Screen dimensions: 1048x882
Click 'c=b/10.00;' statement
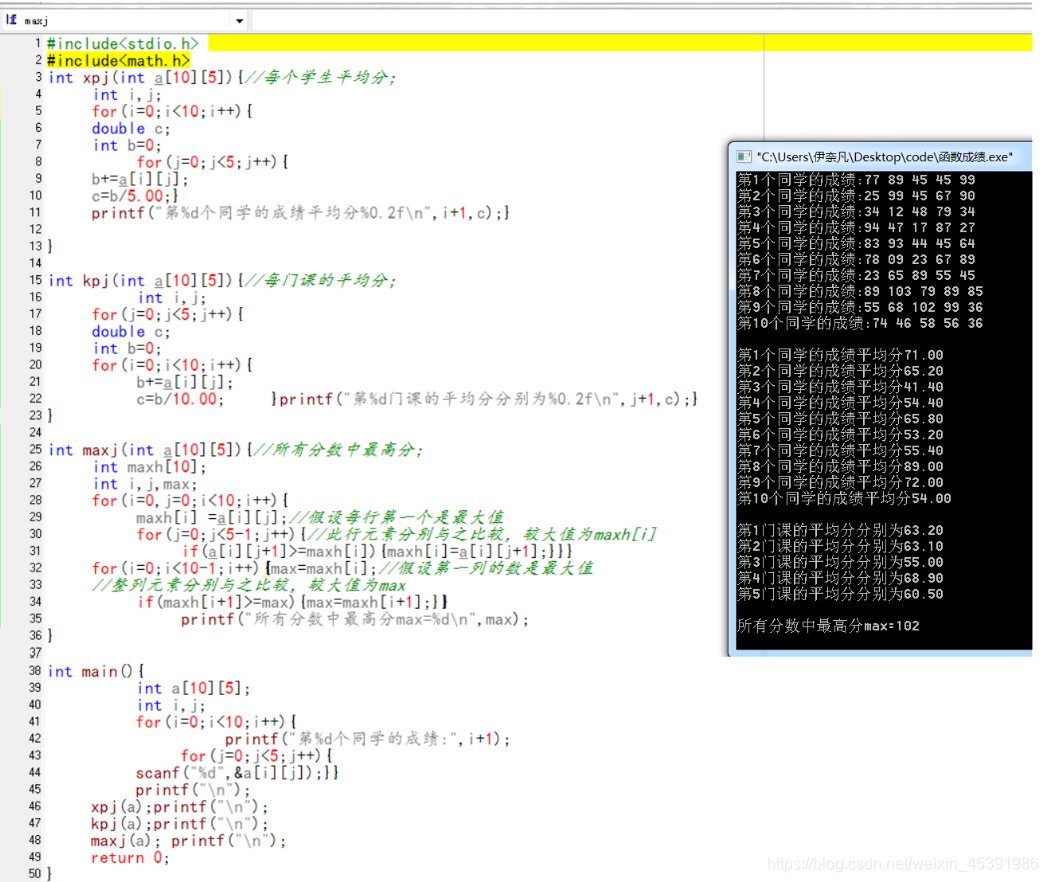(x=180, y=399)
